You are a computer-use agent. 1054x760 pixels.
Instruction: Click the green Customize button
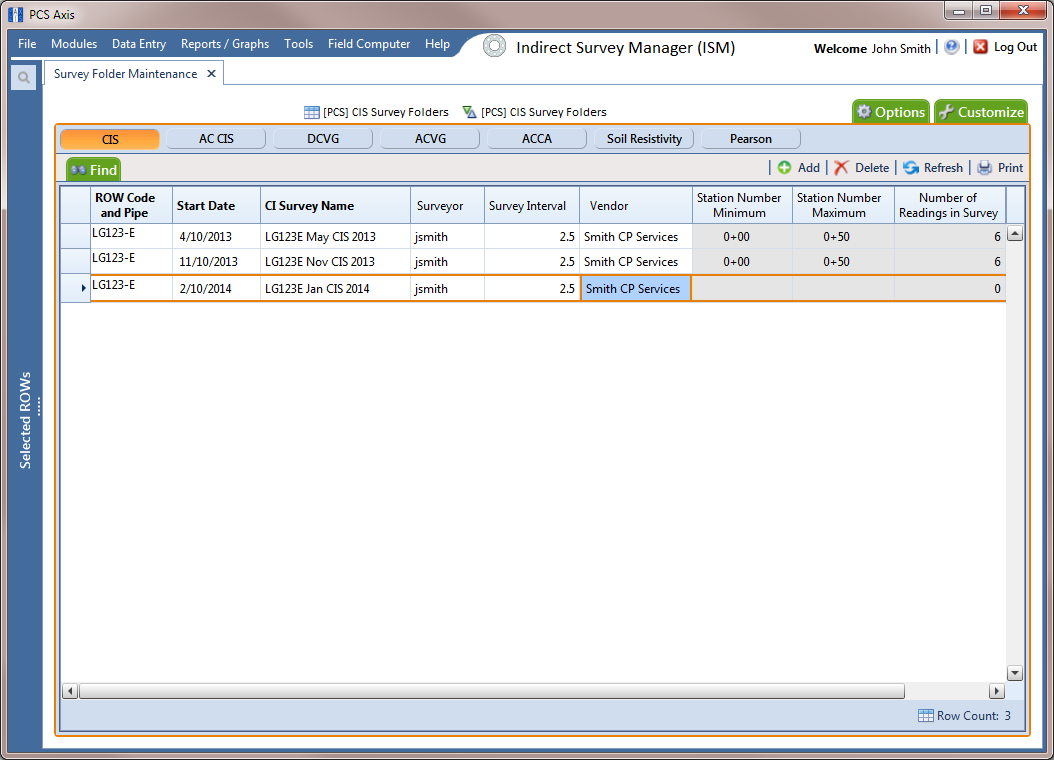coord(981,112)
